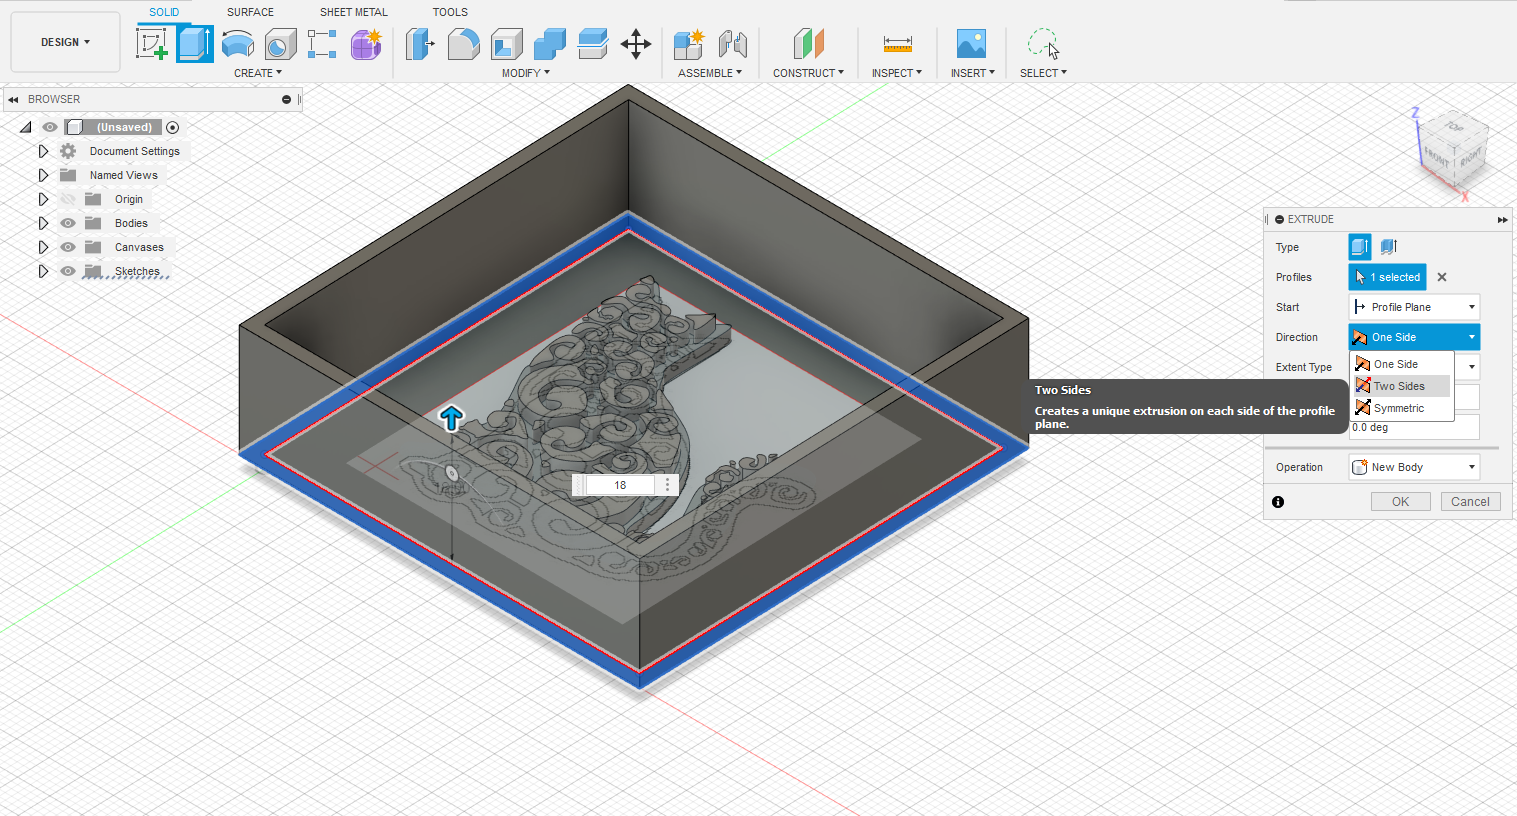Collapse the Unsaved root node
The image size is (1517, 816).
tap(26, 127)
